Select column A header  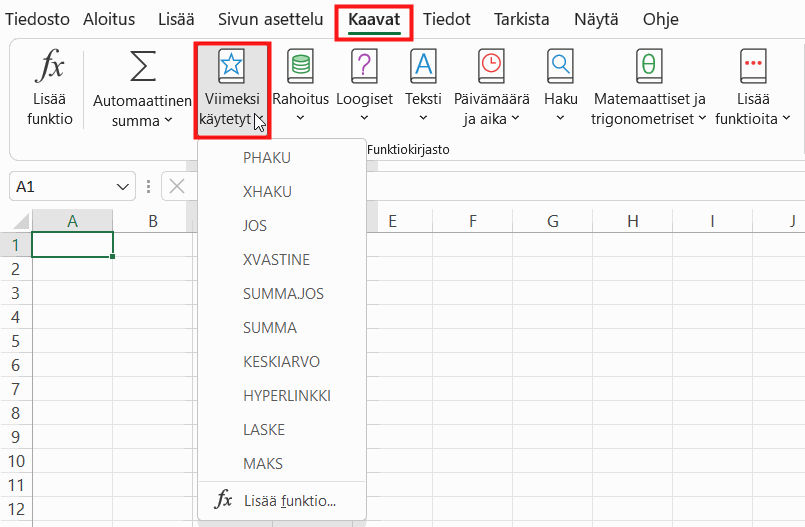tap(72, 221)
